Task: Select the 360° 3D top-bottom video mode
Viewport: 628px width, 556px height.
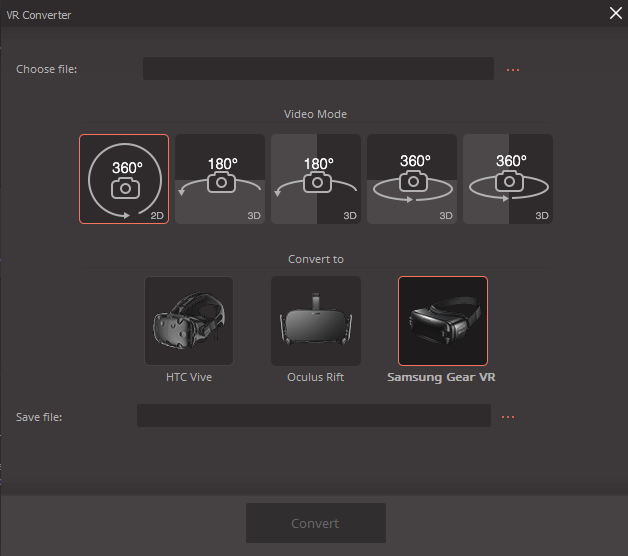Action: (x=412, y=179)
